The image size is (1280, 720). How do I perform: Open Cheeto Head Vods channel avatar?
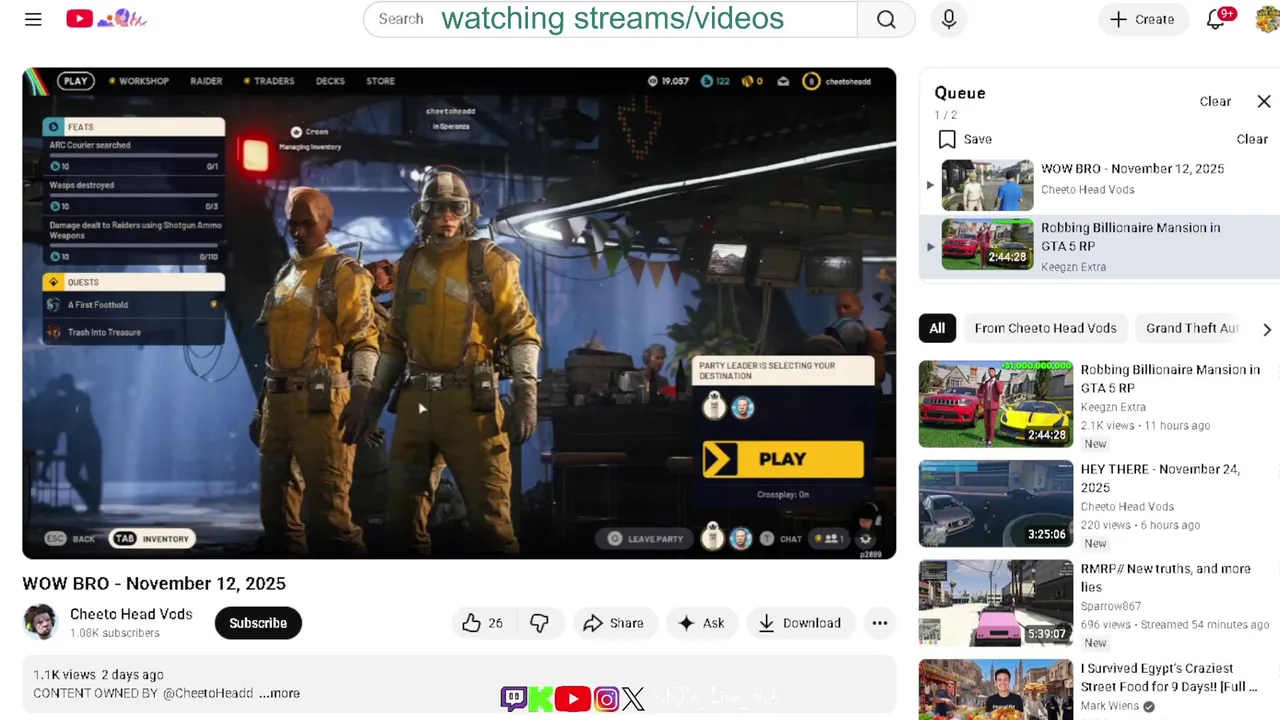pyautogui.click(x=41, y=622)
